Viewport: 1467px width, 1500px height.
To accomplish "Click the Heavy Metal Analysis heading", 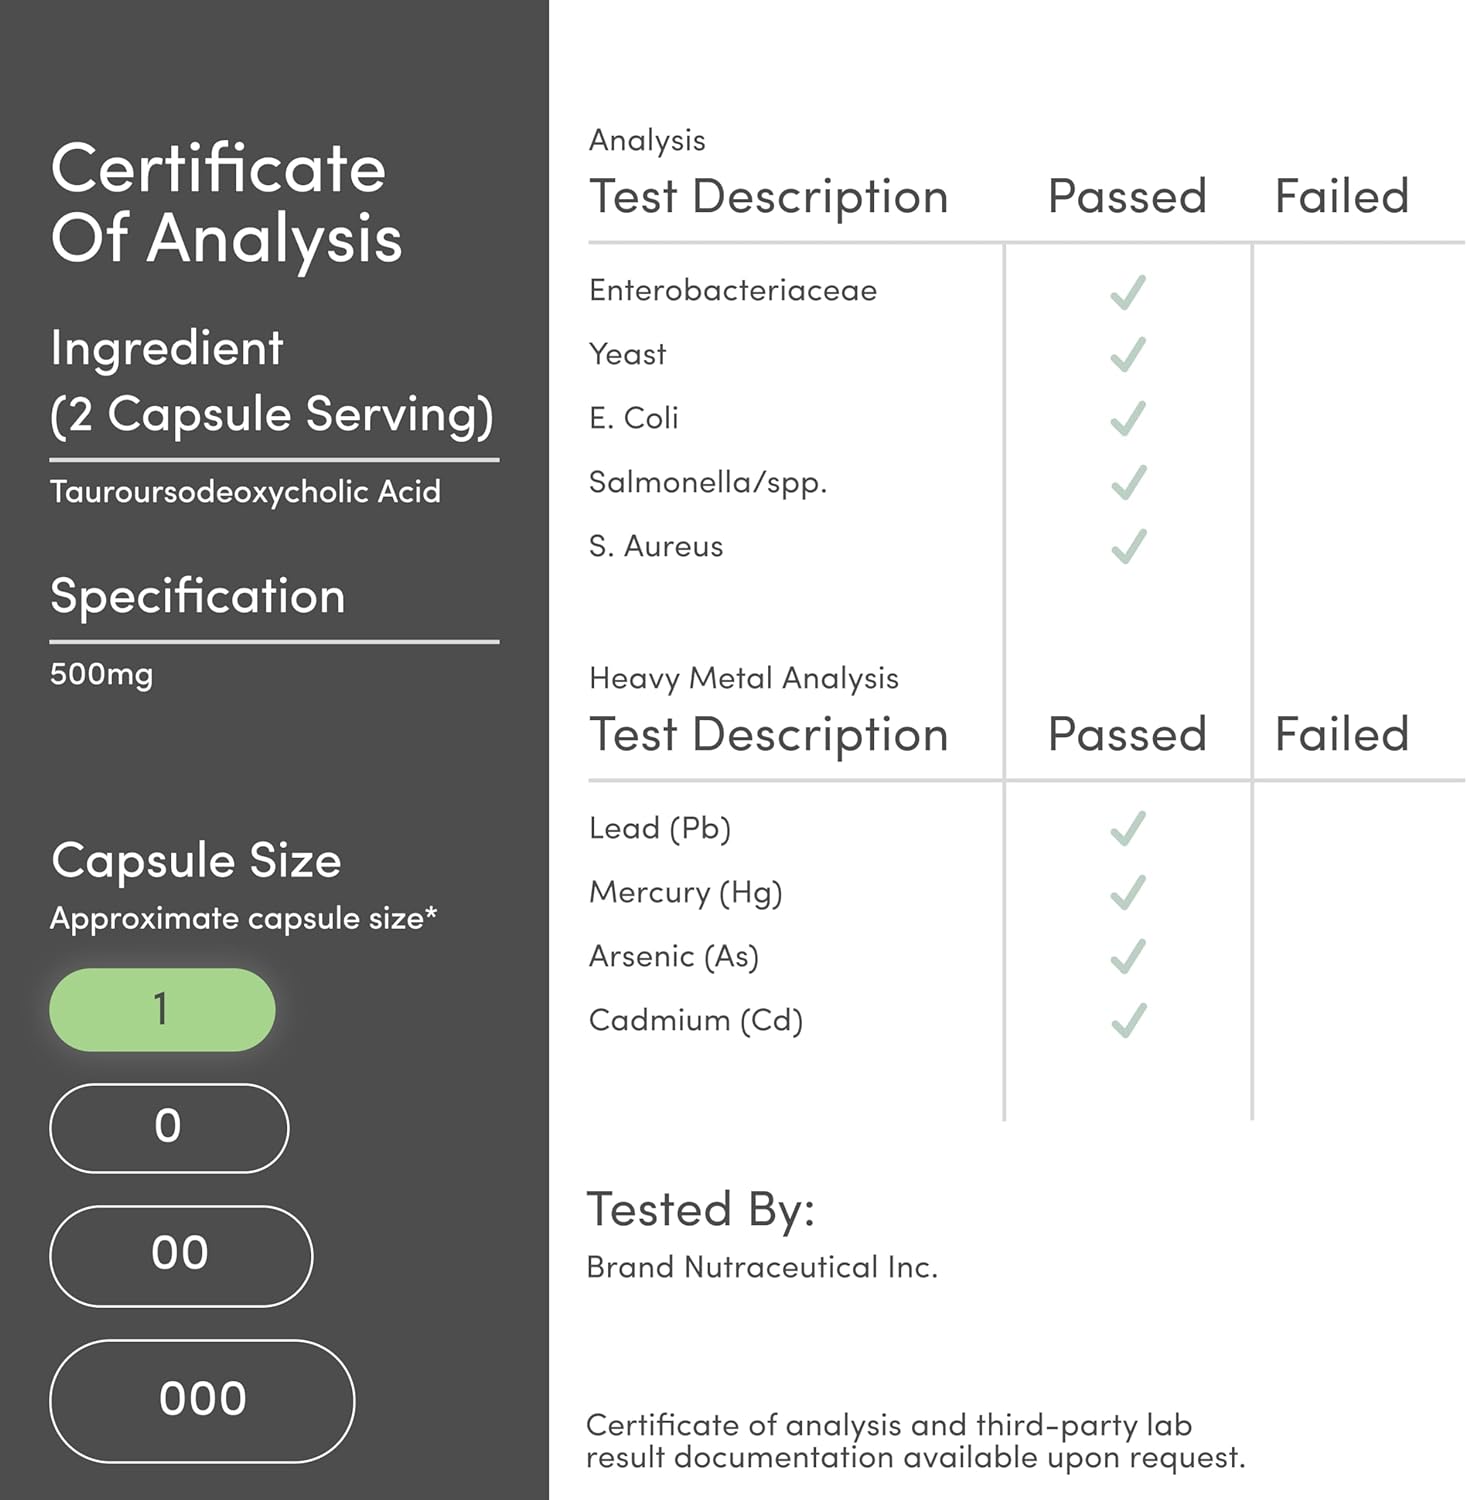I will [743, 678].
